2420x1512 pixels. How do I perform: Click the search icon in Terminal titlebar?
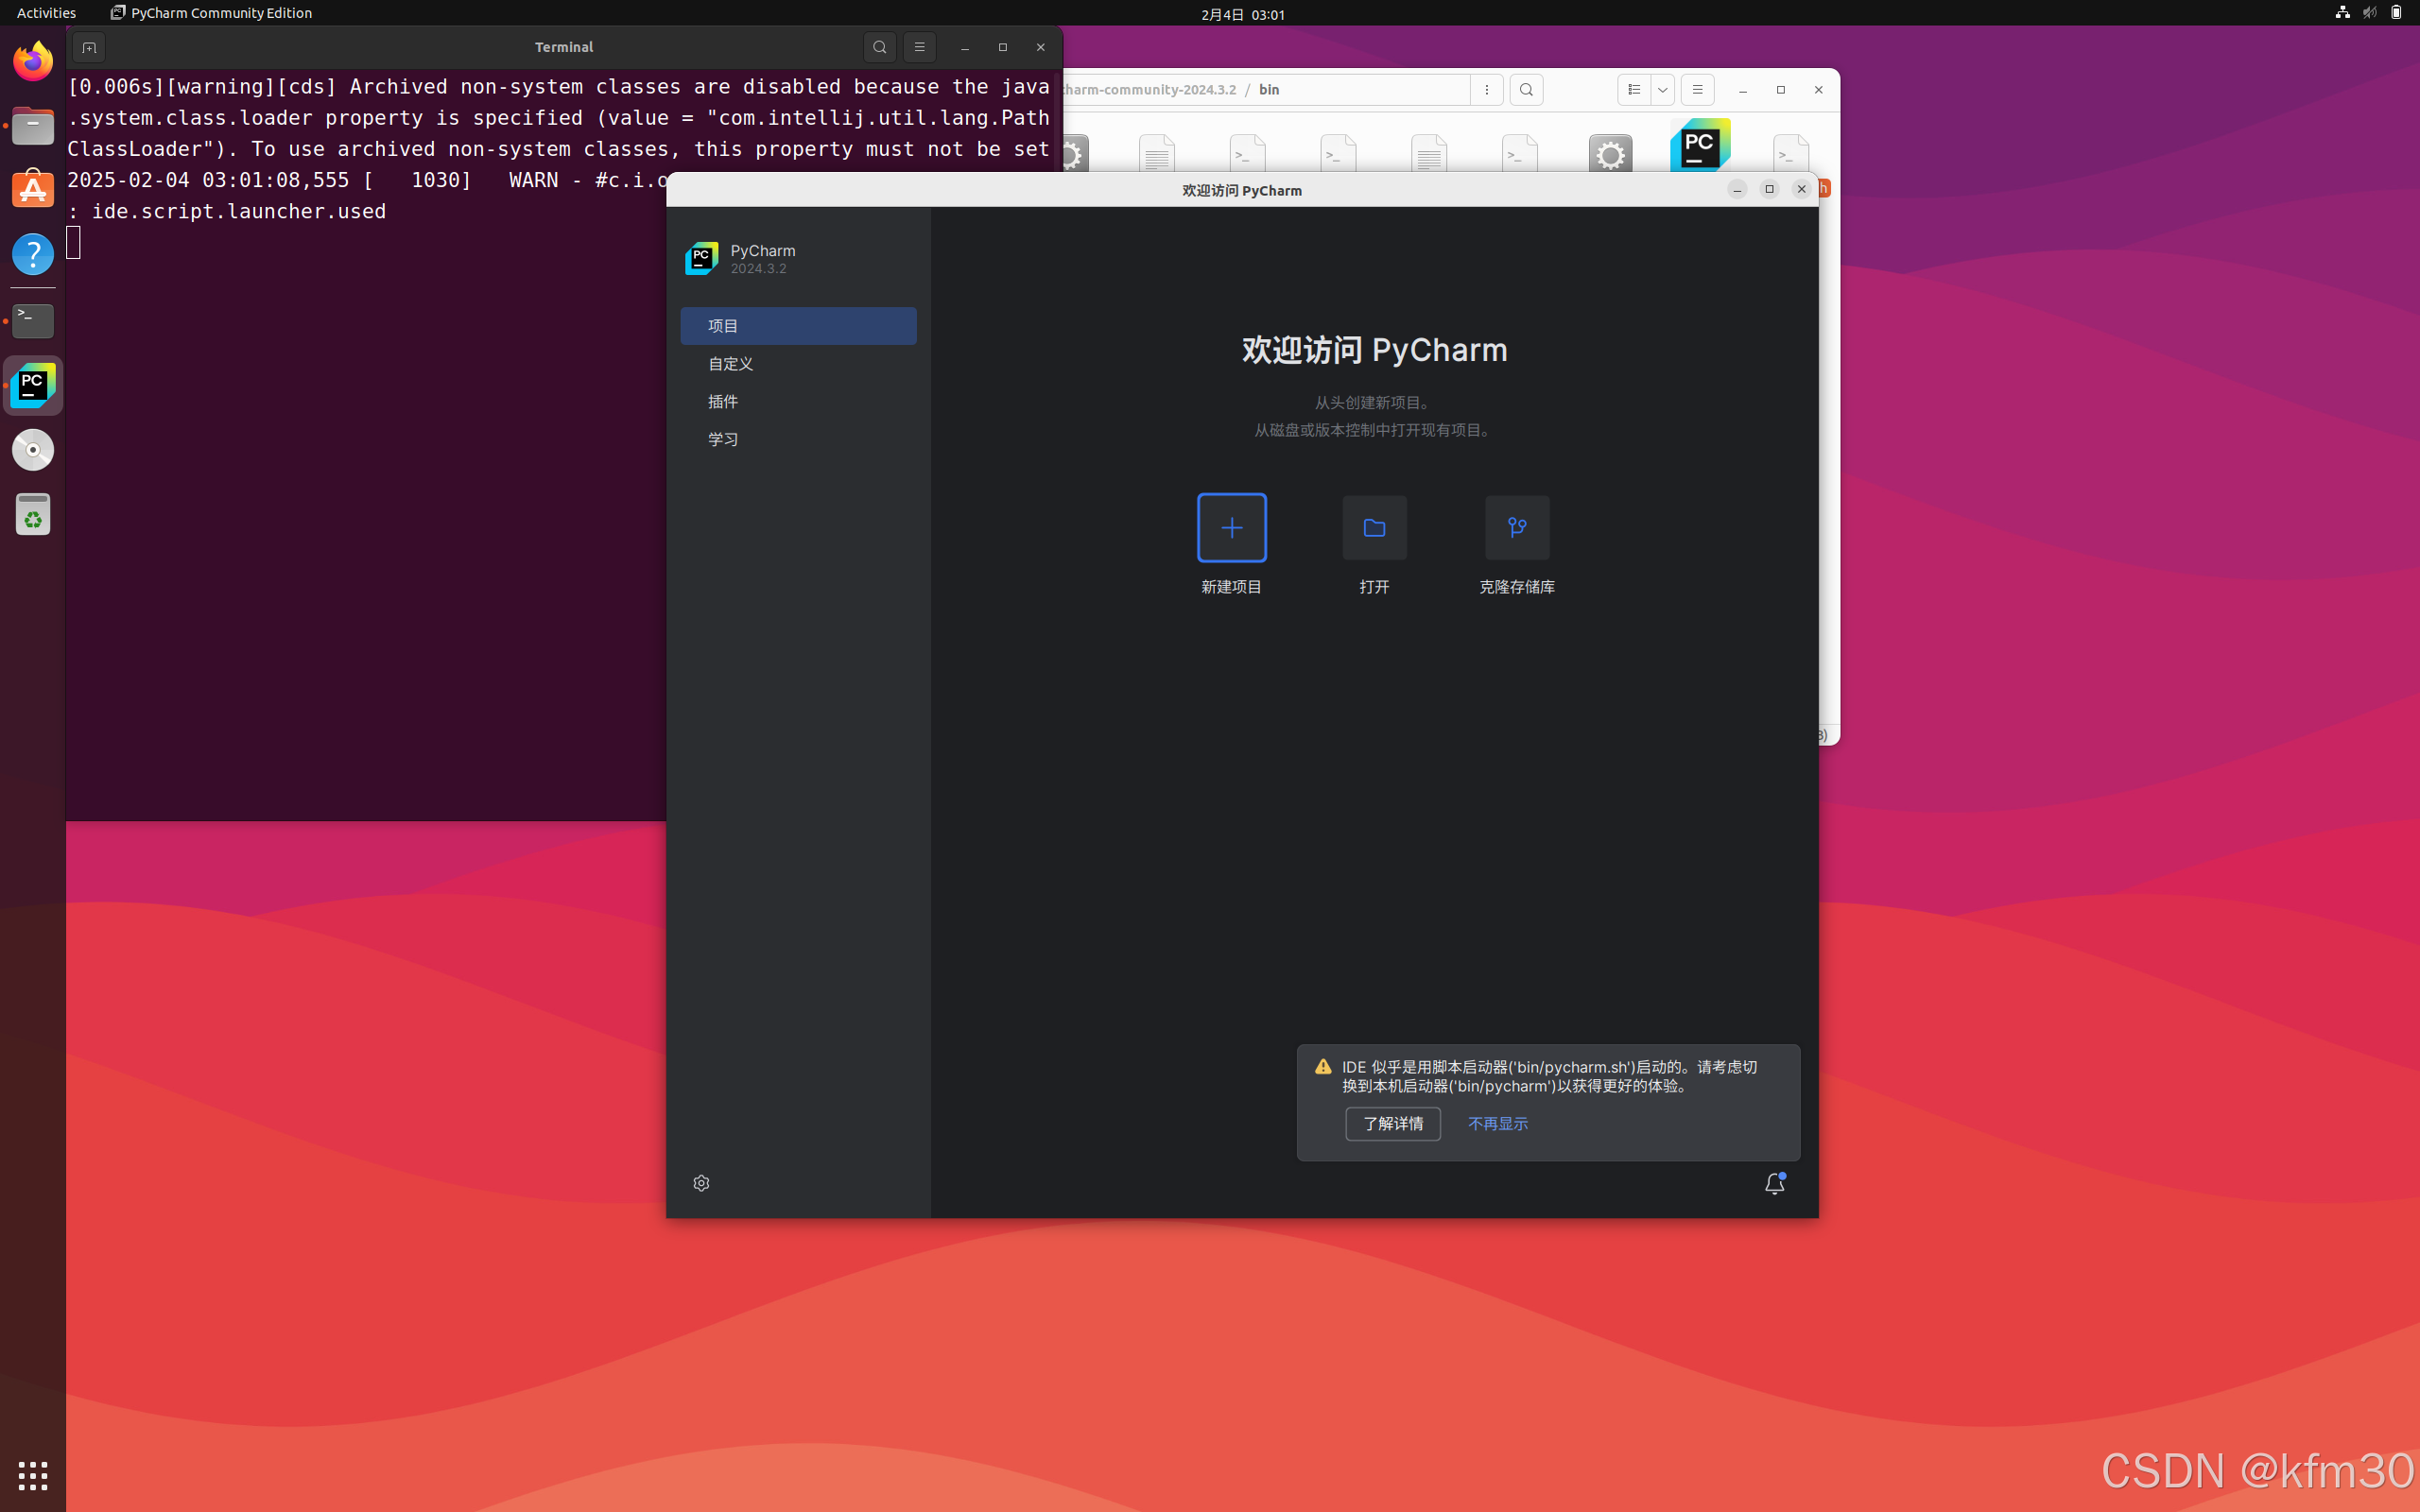[x=879, y=47]
